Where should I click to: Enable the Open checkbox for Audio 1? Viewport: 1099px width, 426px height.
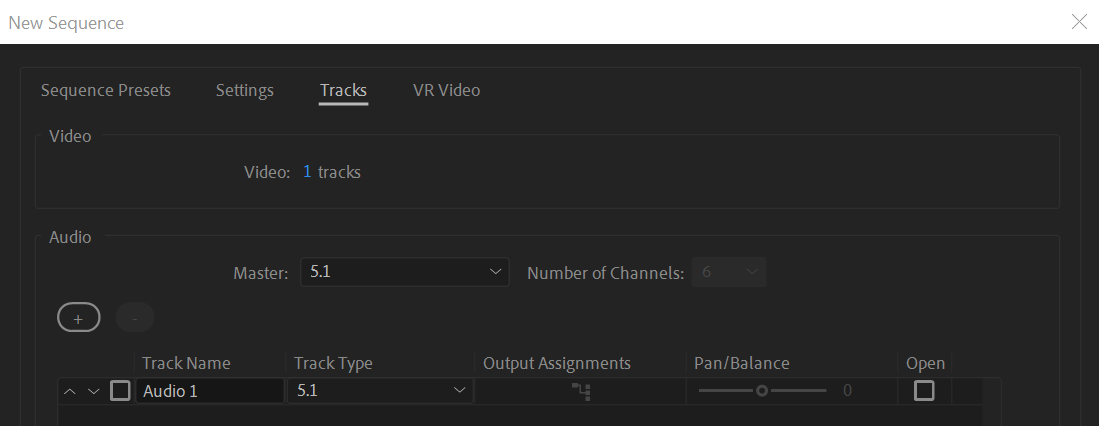click(924, 391)
